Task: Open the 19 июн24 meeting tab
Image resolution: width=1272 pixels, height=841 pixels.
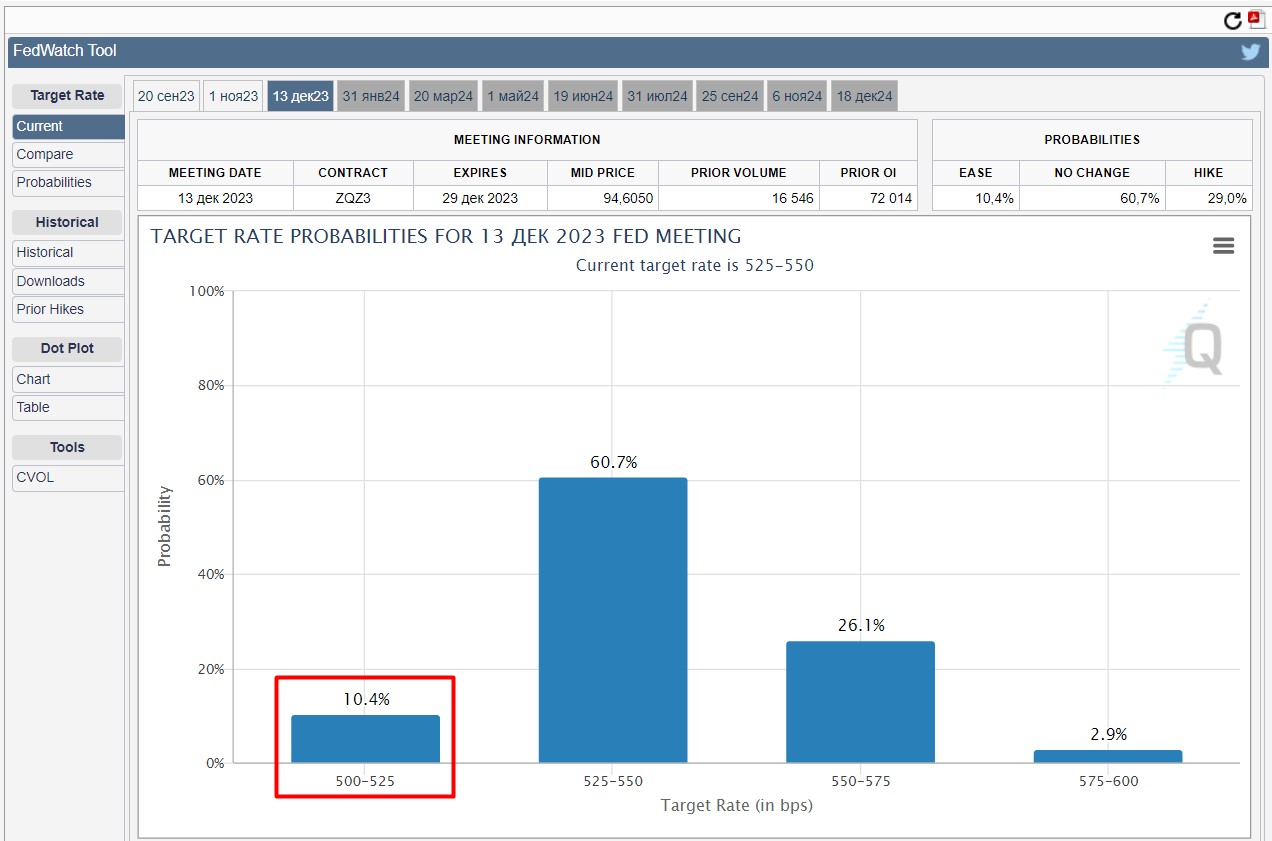Action: pyautogui.click(x=583, y=96)
